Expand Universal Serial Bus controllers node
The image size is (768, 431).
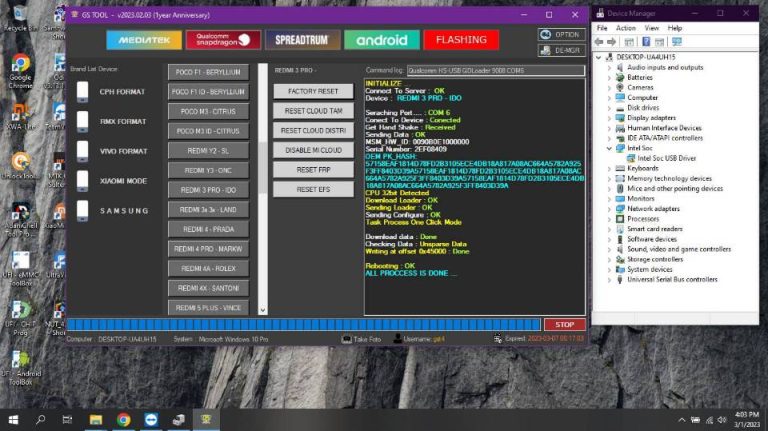tap(609, 280)
